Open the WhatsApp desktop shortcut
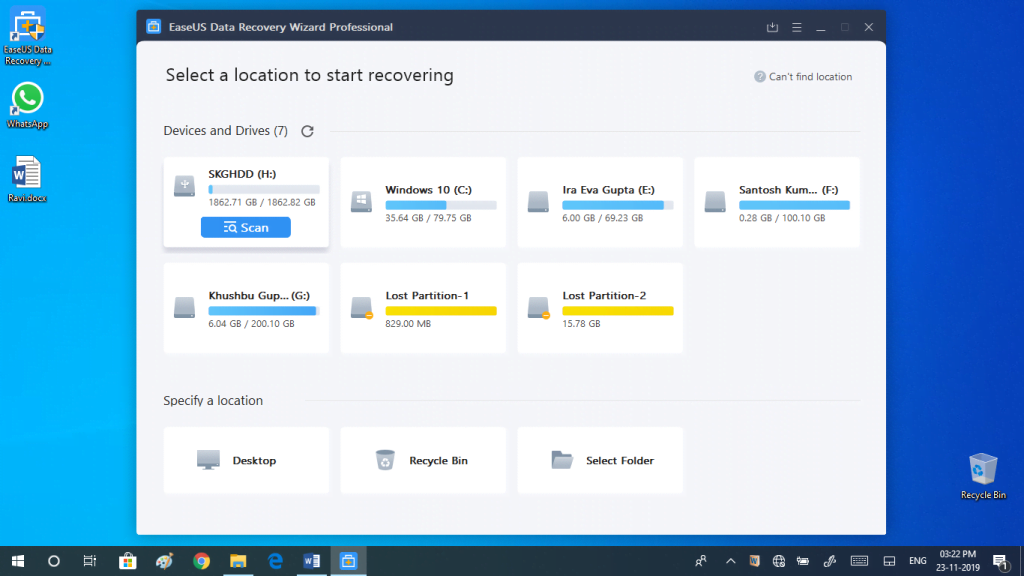This screenshot has width=1024, height=576. [x=27, y=106]
